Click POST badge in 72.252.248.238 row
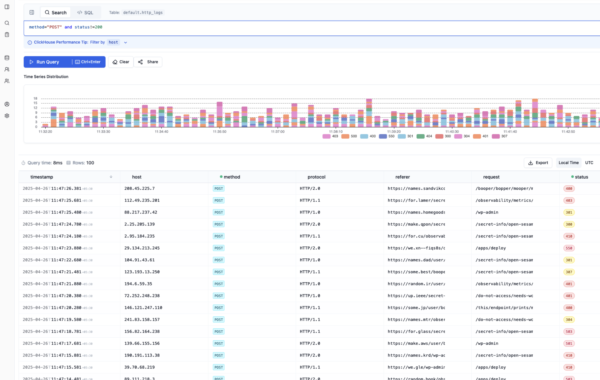Image resolution: width=600 pixels, height=380 pixels. pos(218,295)
